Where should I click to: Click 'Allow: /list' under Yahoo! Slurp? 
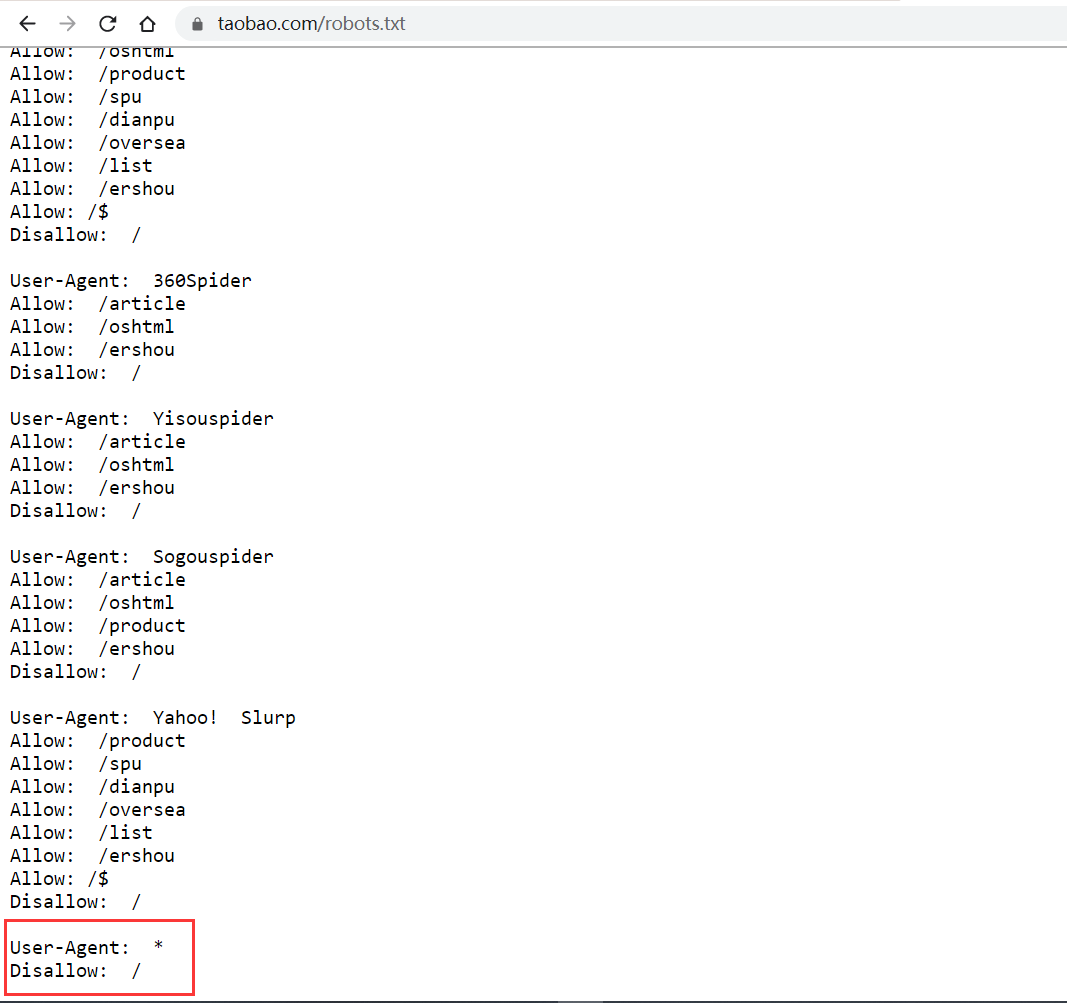(81, 833)
